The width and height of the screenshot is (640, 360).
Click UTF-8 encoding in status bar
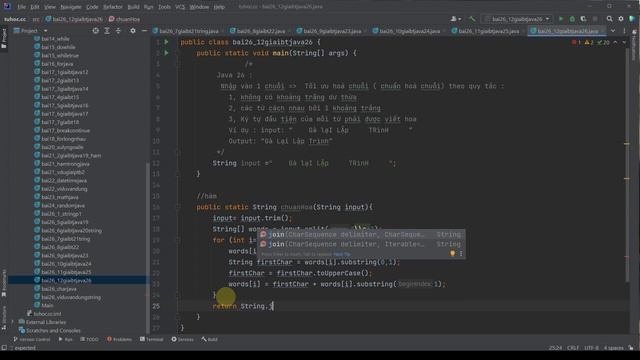pos(591,348)
